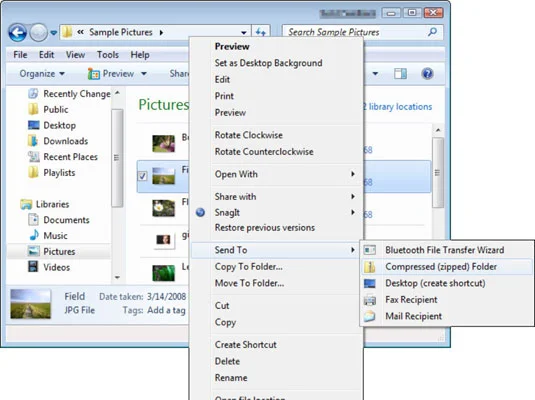Click Add a tag field

(167, 310)
